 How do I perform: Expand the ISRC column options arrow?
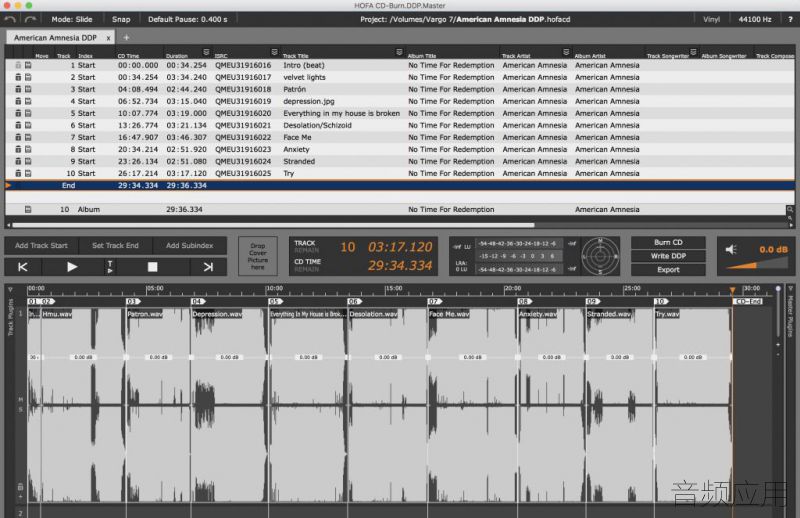[x=274, y=52]
